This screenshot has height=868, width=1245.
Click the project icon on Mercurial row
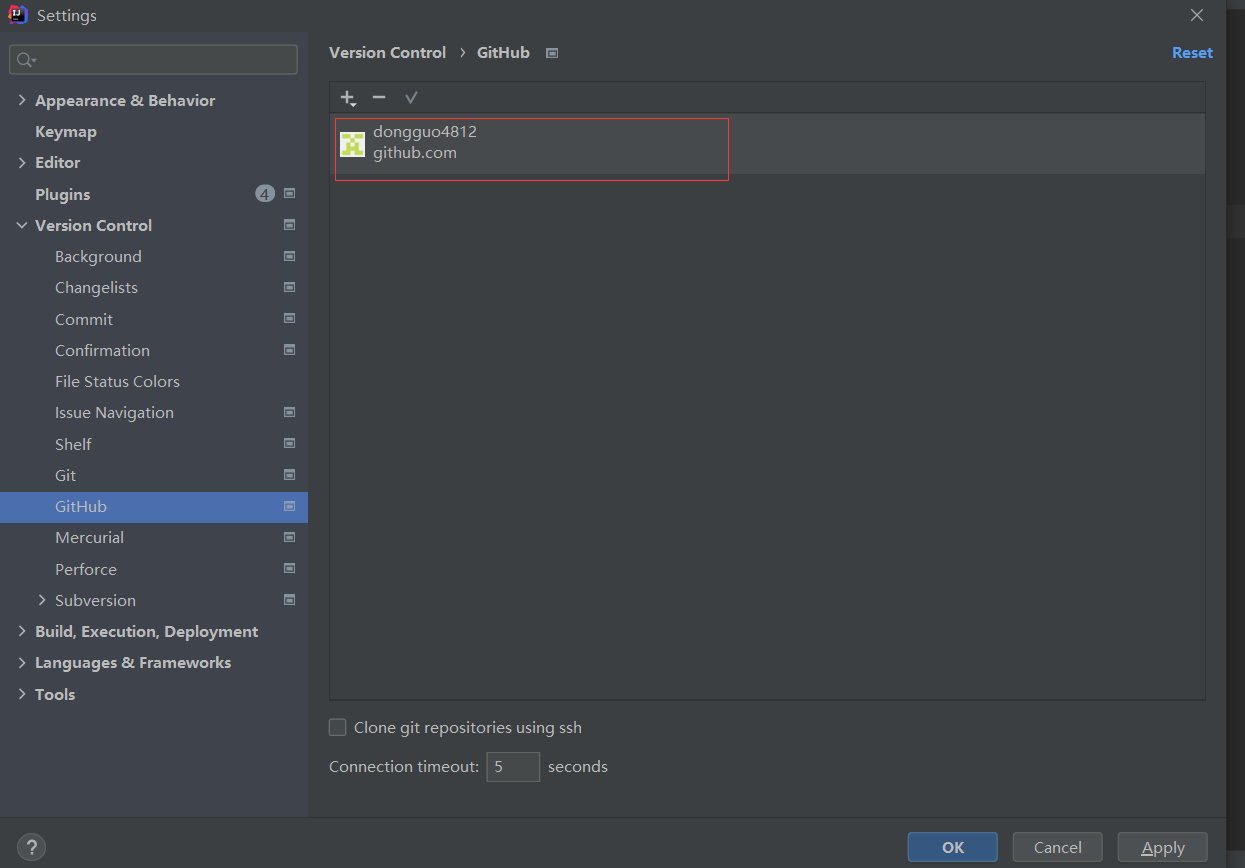point(290,537)
